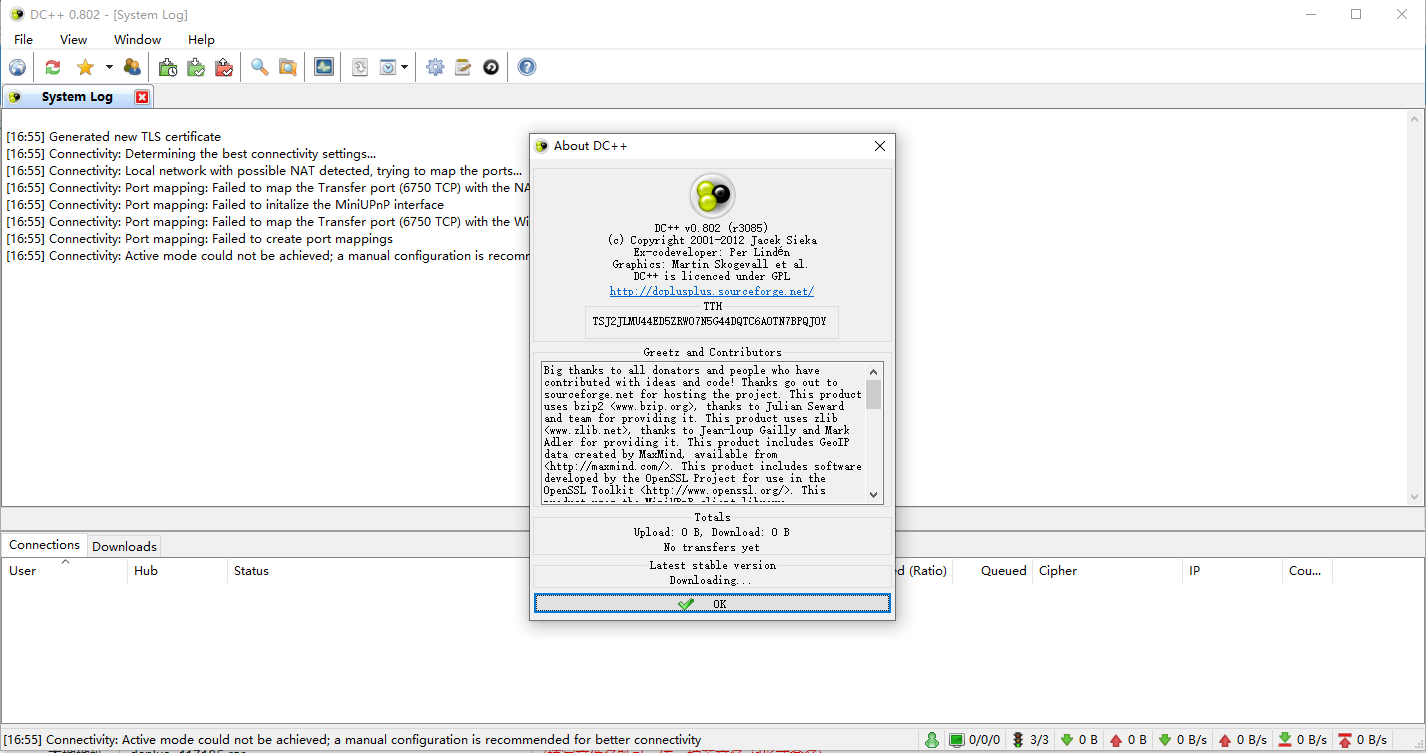The image size is (1426, 753).
Task: Open the Users toolbar icon
Action: click(132, 67)
